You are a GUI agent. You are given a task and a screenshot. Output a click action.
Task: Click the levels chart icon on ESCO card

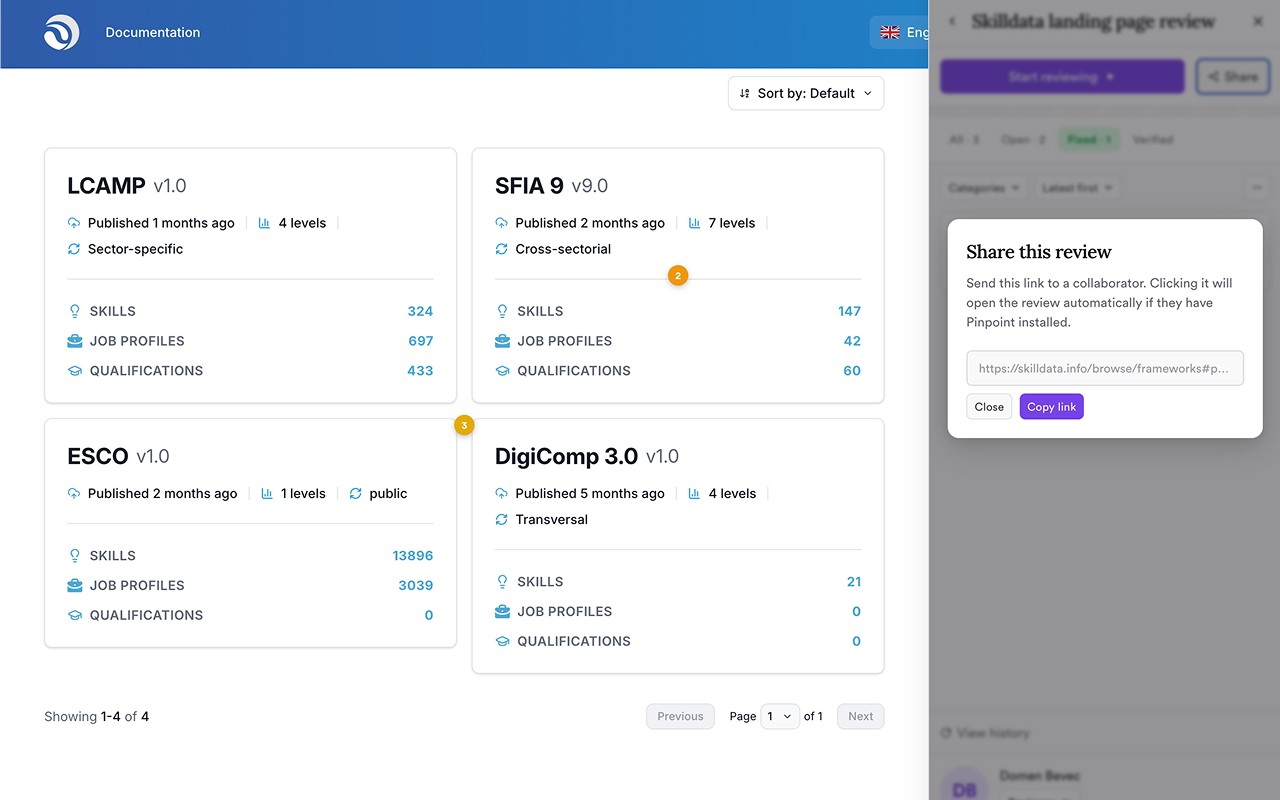[x=267, y=493]
